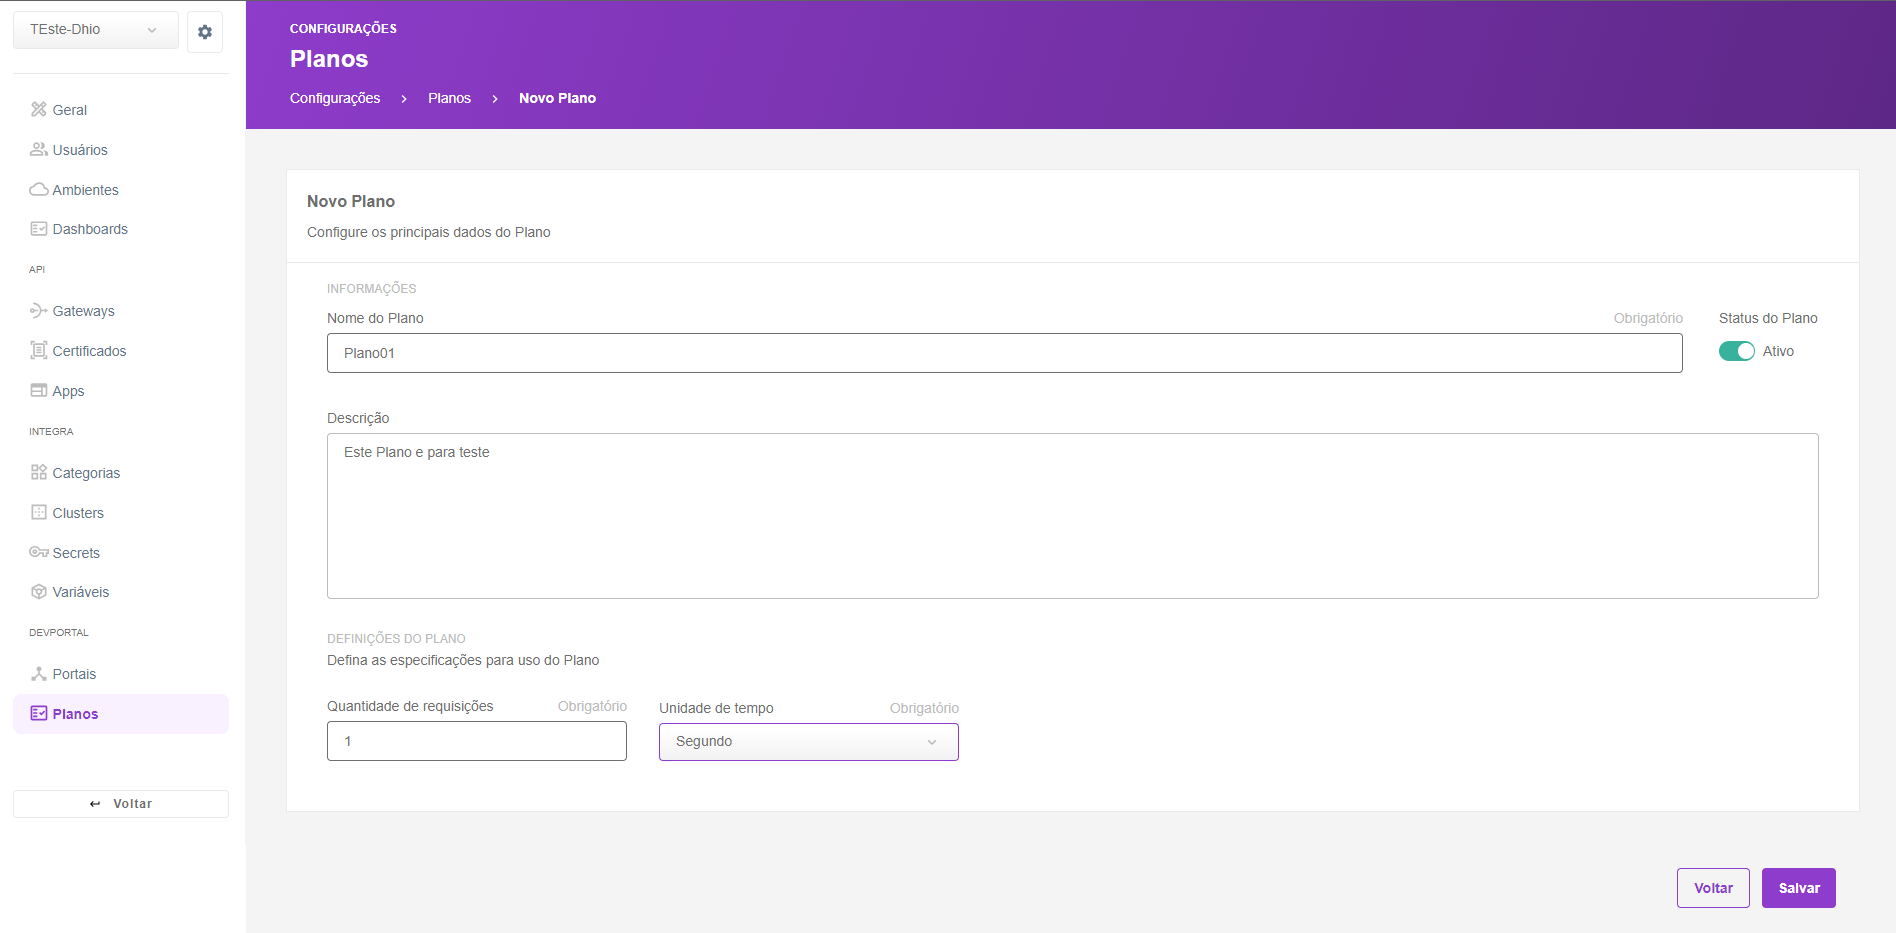Viewport: 1896px width, 933px height.
Task: Open Secrets menu item
Action: click(121, 553)
